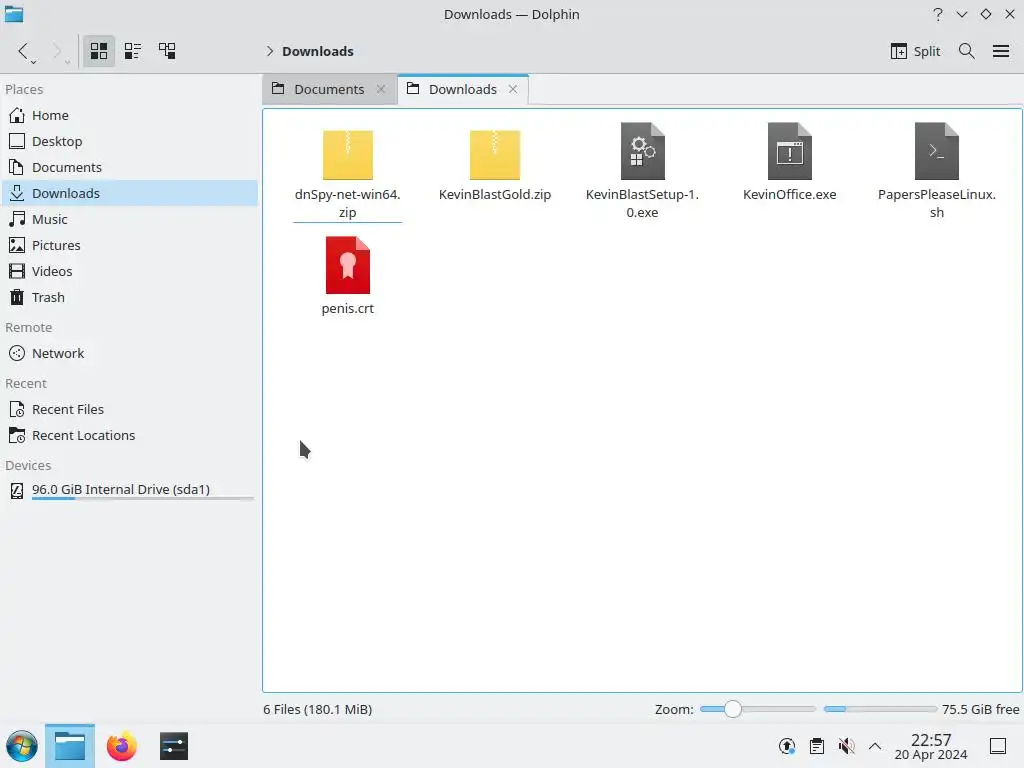Open Network under Remote

[x=129, y=354]
